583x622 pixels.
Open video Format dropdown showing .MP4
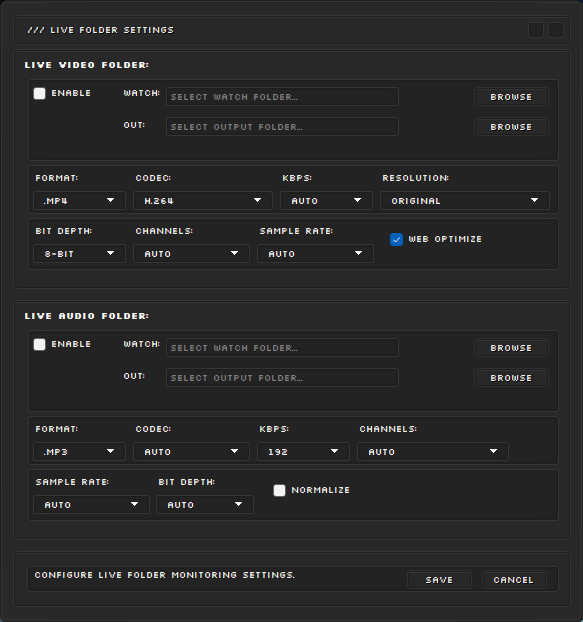pos(79,201)
